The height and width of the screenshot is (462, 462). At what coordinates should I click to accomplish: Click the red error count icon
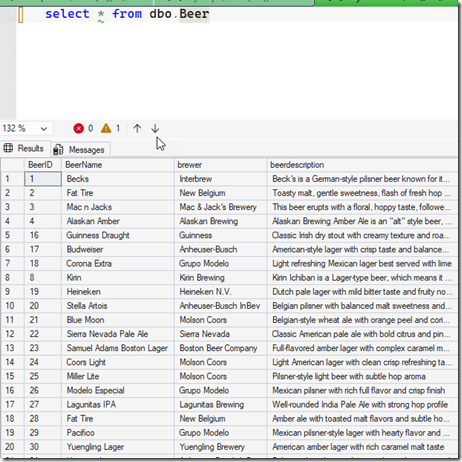point(78,128)
